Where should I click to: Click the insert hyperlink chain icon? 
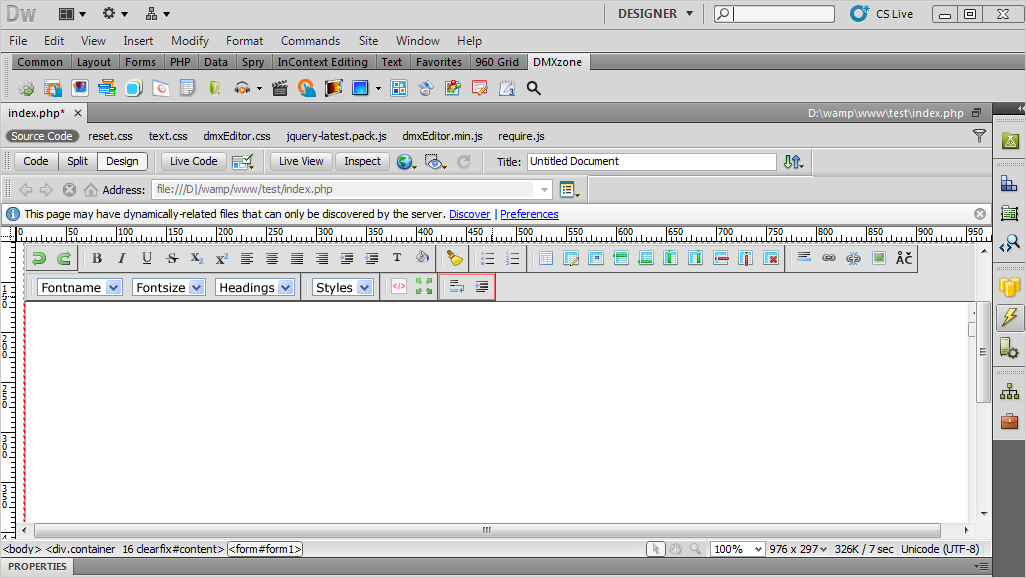[x=829, y=258]
